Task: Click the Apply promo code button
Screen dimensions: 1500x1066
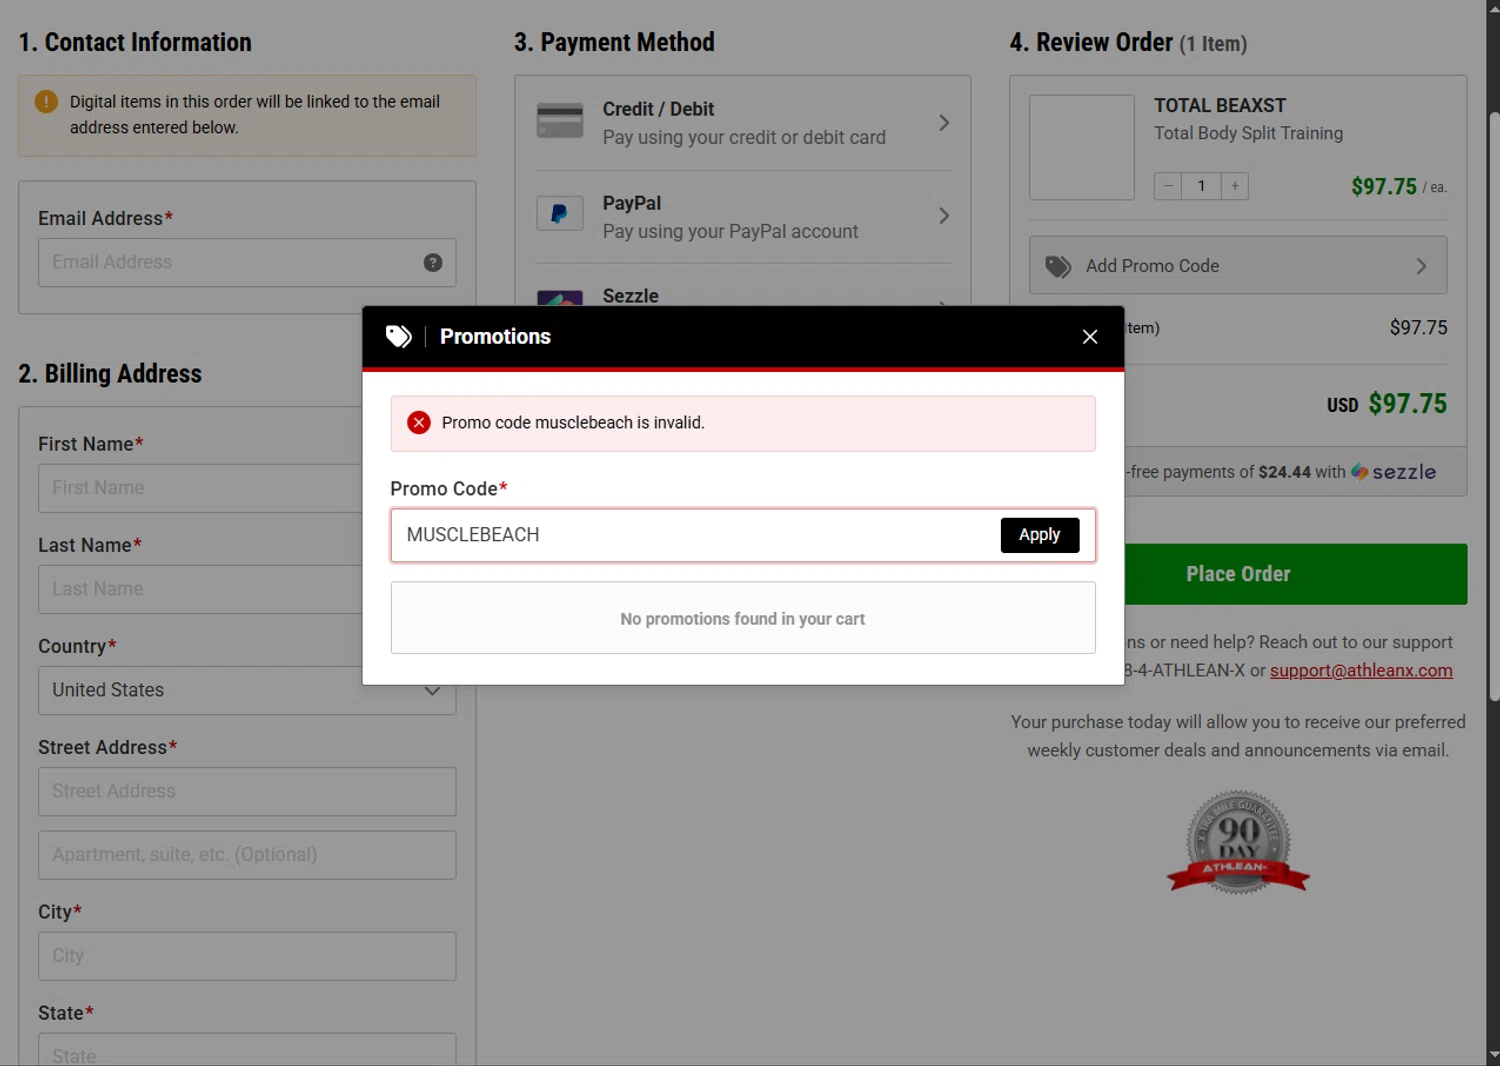Action: pos(1039,535)
